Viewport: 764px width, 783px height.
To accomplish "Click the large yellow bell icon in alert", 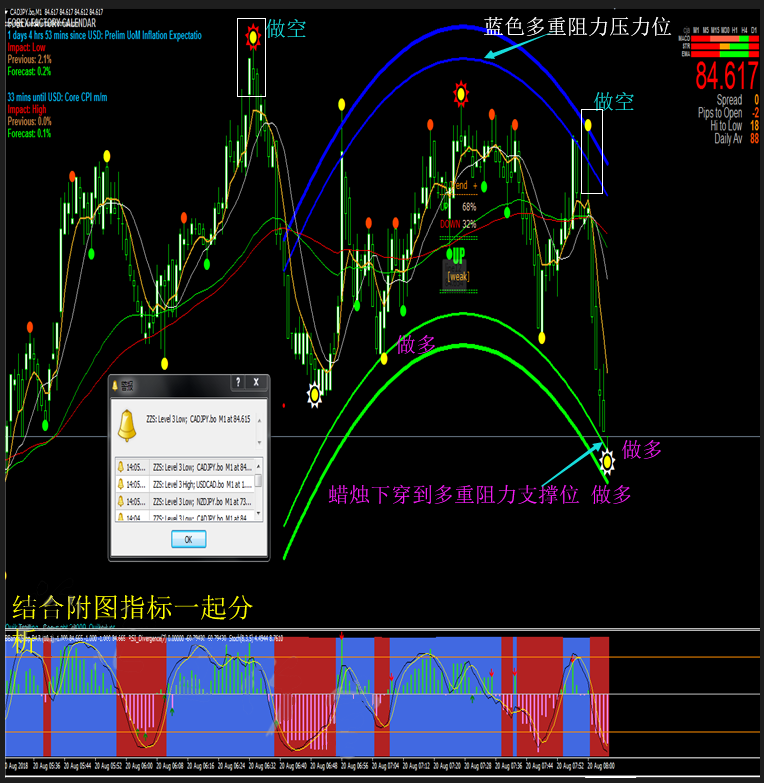I will point(127,426).
